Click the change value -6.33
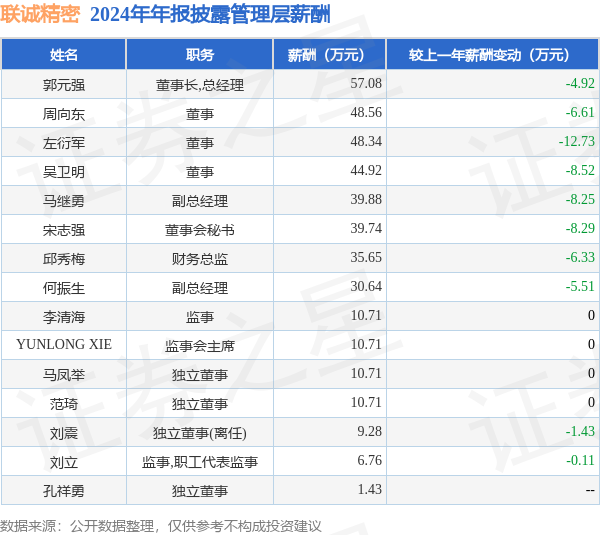 coord(580,258)
